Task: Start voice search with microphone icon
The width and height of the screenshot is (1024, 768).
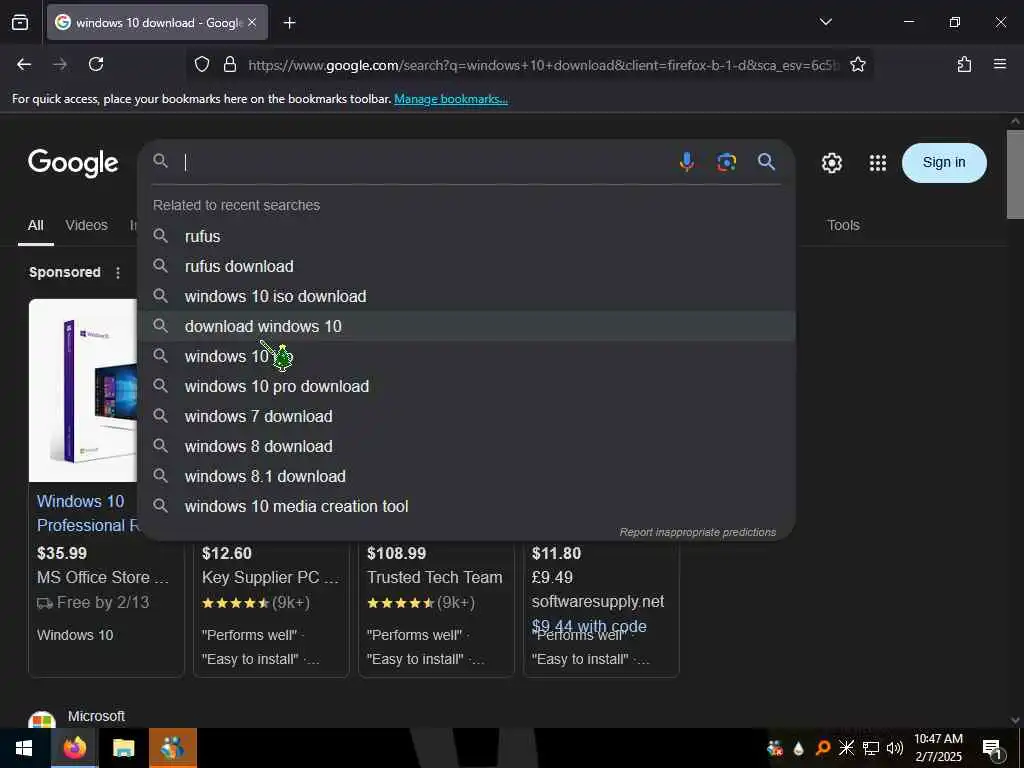Action: (x=686, y=161)
